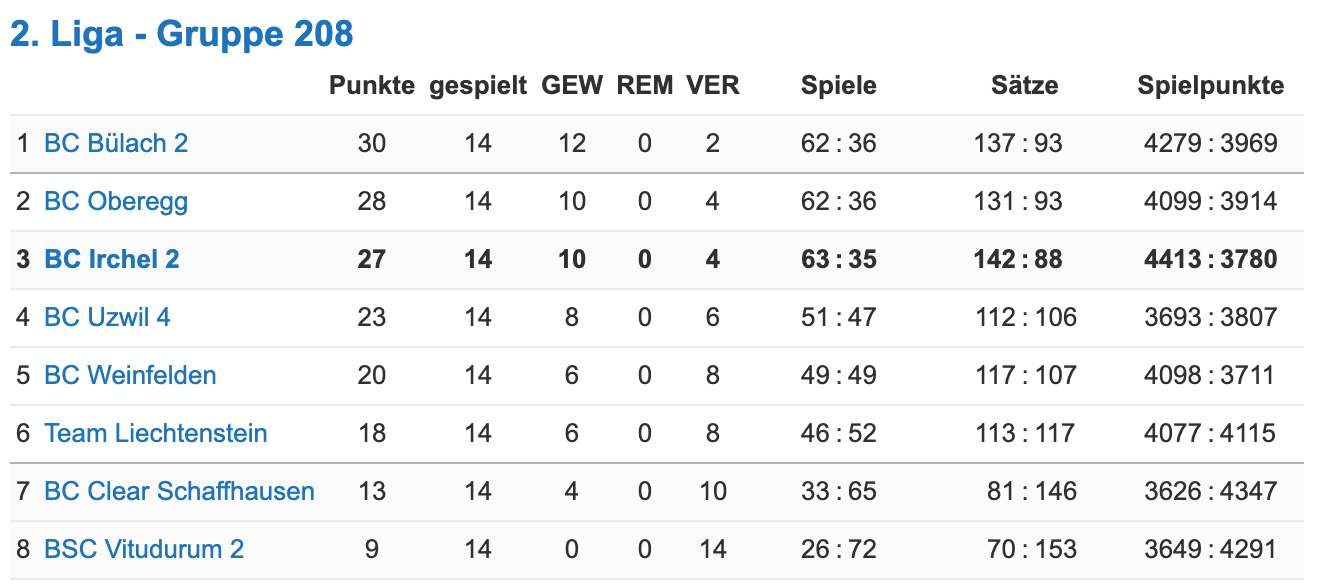Image resolution: width=1320 pixels, height=584 pixels.
Task: Click the VER column header
Action: pos(713,86)
